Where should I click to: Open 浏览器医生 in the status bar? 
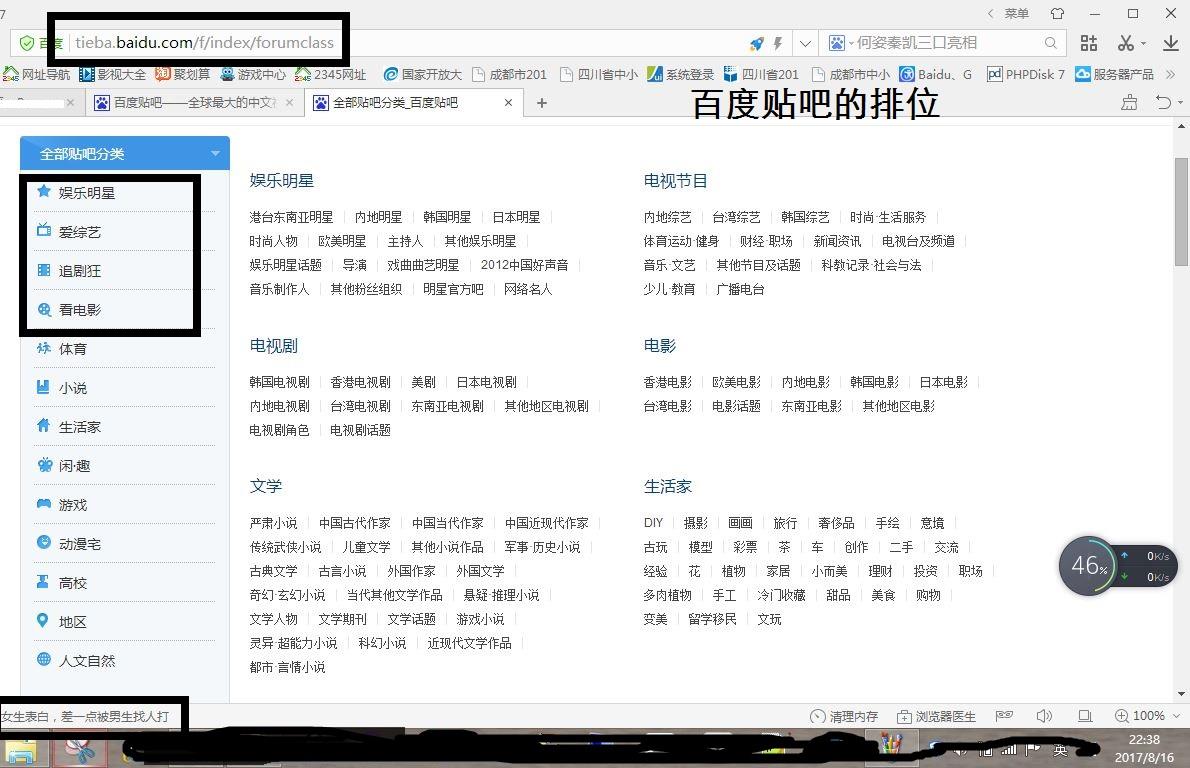point(937,716)
